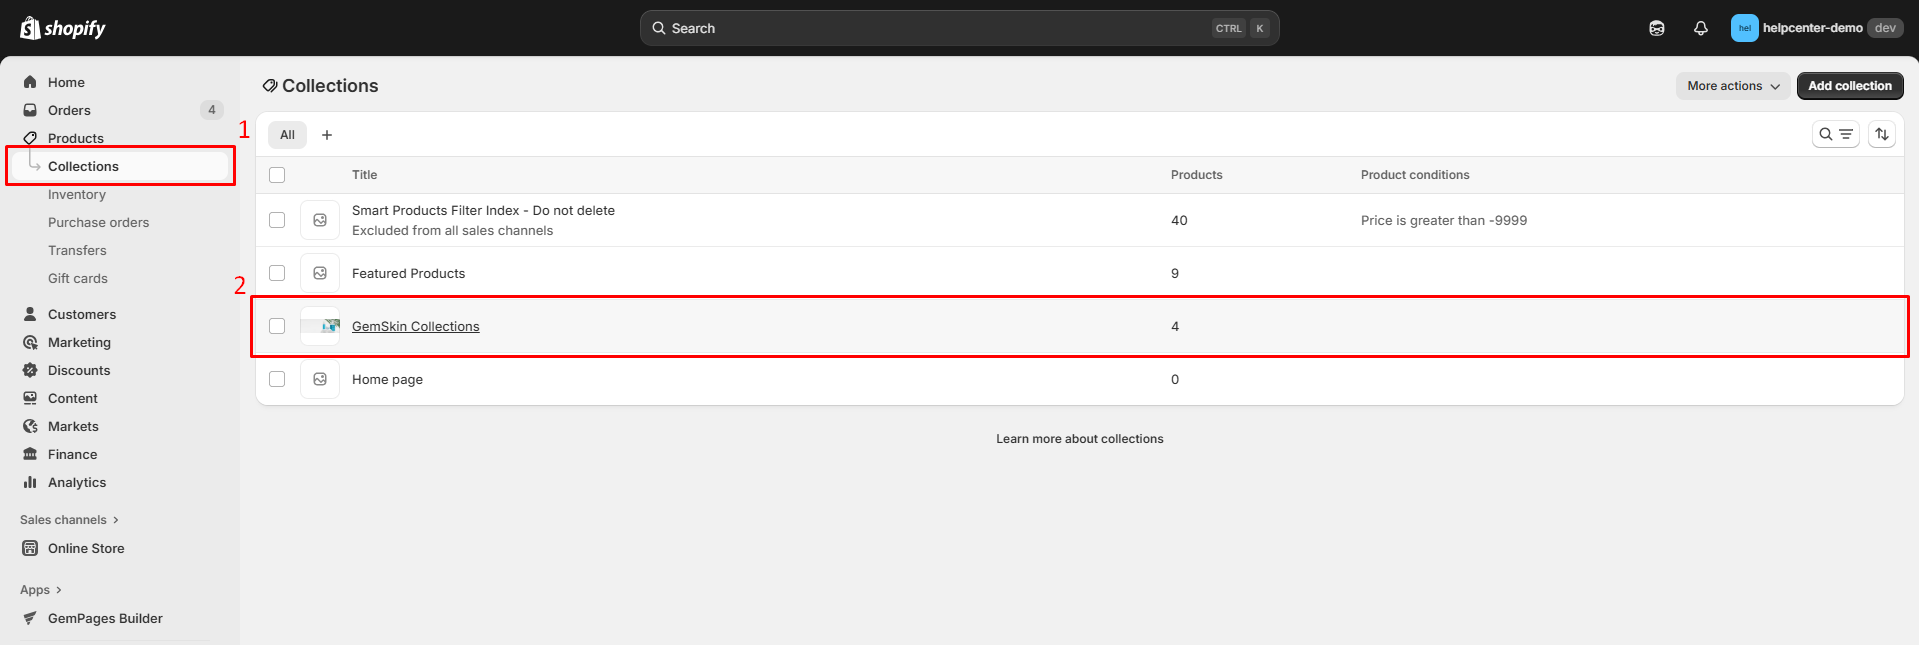Click the Products column header
Image resolution: width=1919 pixels, height=645 pixels.
pos(1197,175)
